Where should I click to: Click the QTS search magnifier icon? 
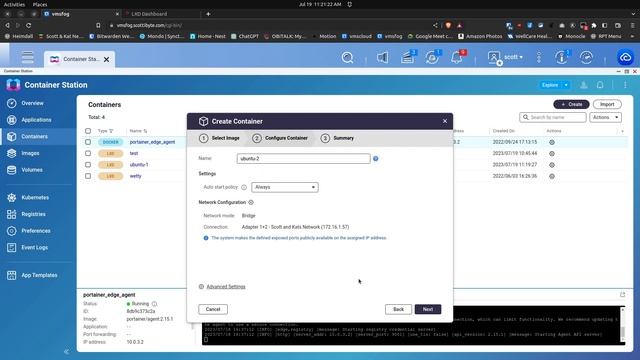tap(347, 58)
